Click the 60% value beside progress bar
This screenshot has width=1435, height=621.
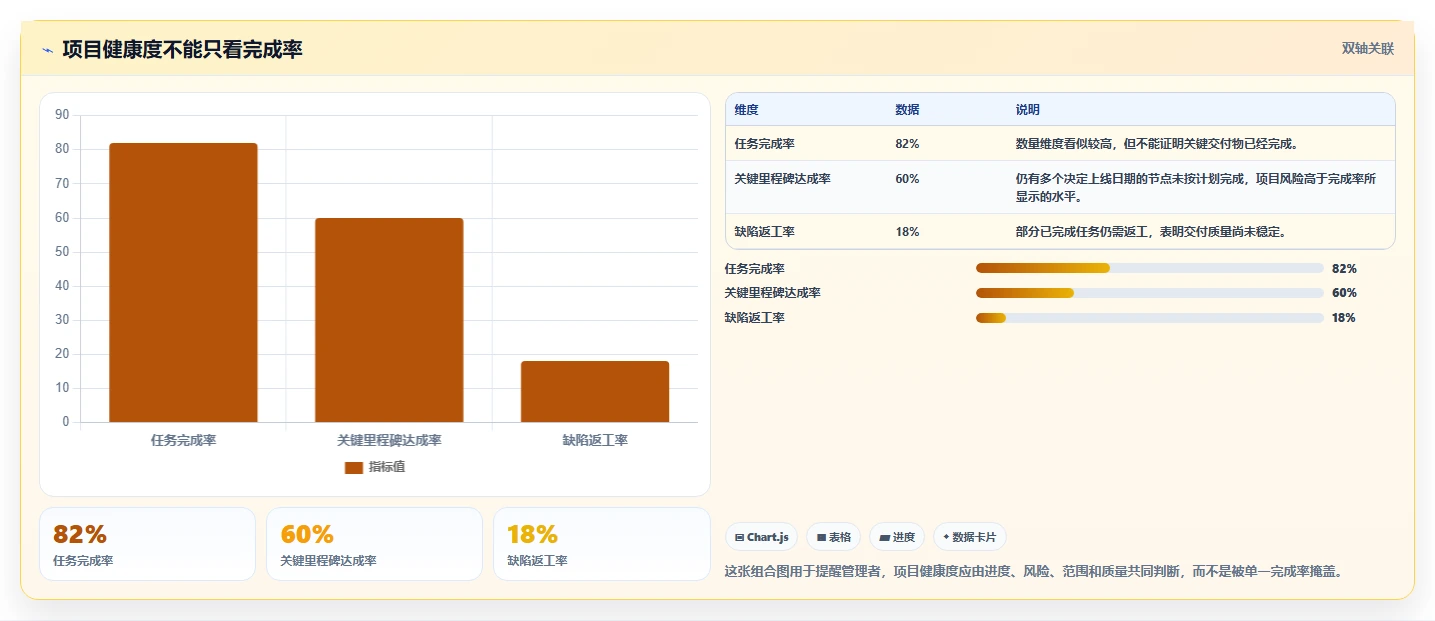click(1344, 293)
